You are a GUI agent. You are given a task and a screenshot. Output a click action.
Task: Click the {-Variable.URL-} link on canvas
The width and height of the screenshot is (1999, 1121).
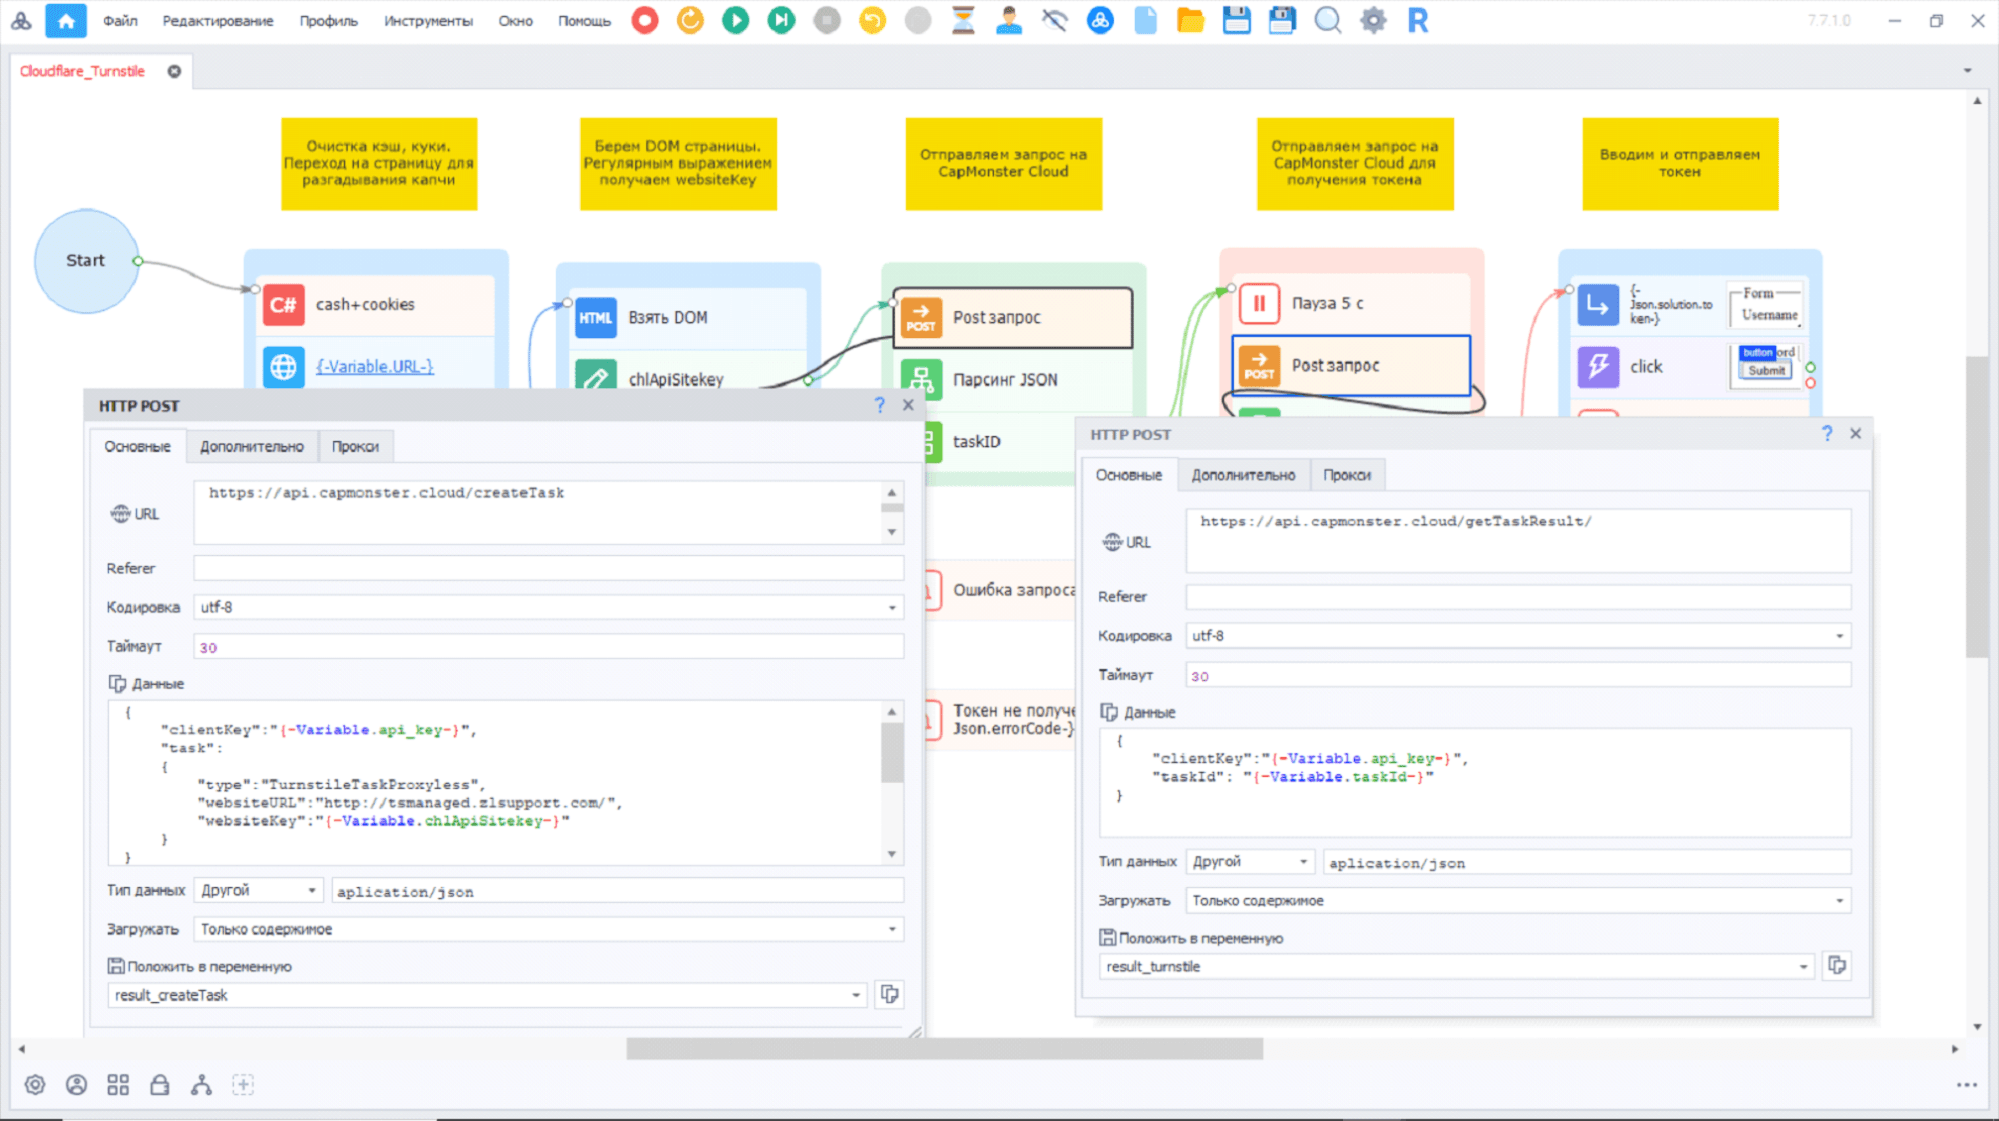click(x=375, y=366)
